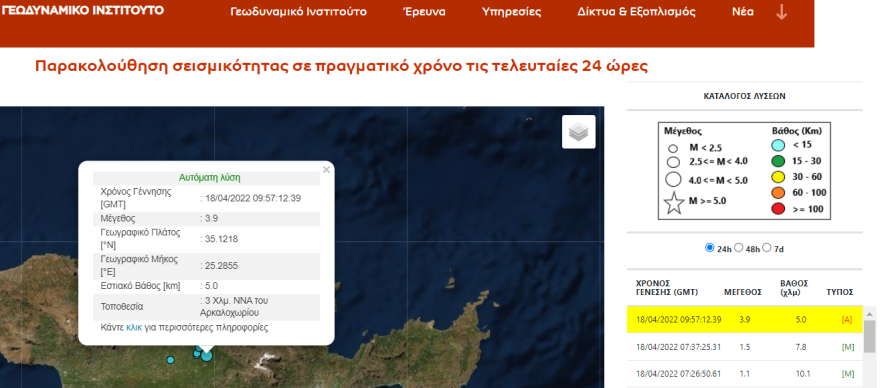Screen dimensions: 880x388
Task: Click the orange 60 - 100 depth legend circle
Action: [779, 194]
